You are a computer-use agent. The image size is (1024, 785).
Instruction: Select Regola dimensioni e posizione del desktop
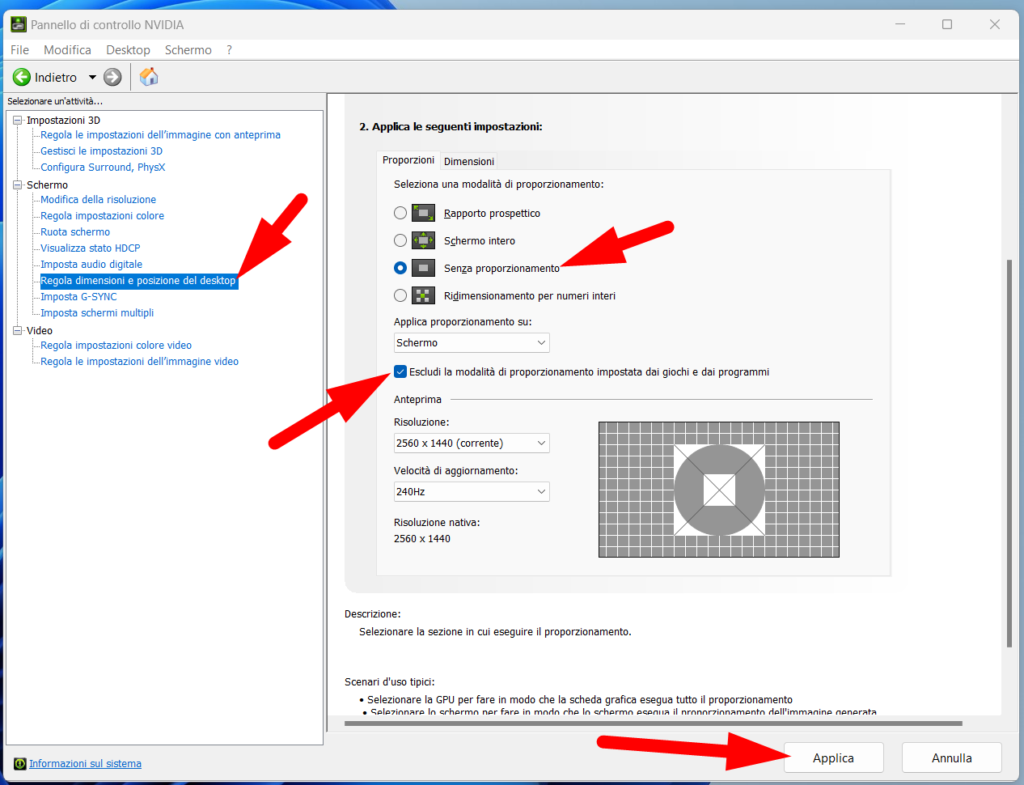click(x=138, y=280)
